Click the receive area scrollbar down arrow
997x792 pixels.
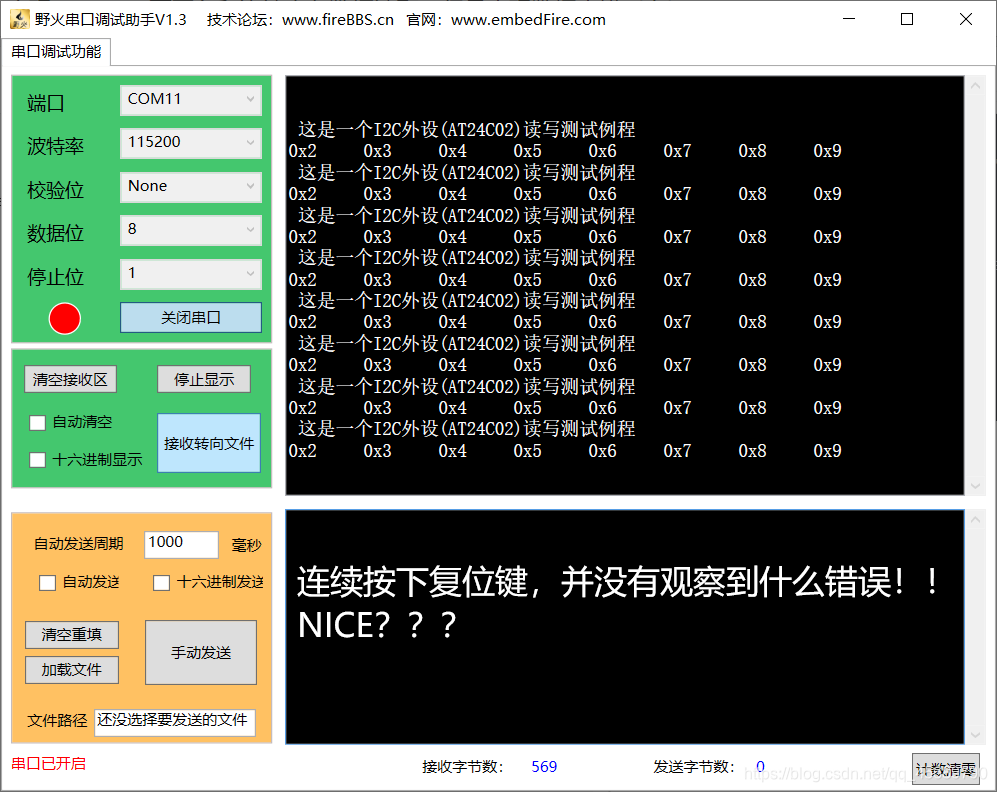(x=975, y=486)
